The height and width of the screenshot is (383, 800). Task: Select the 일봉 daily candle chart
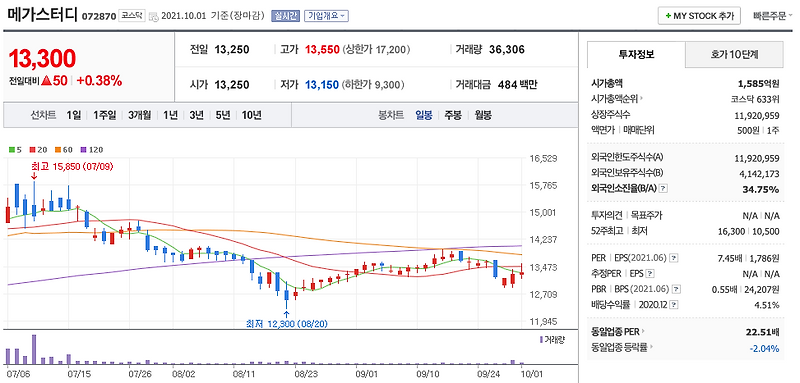click(424, 115)
